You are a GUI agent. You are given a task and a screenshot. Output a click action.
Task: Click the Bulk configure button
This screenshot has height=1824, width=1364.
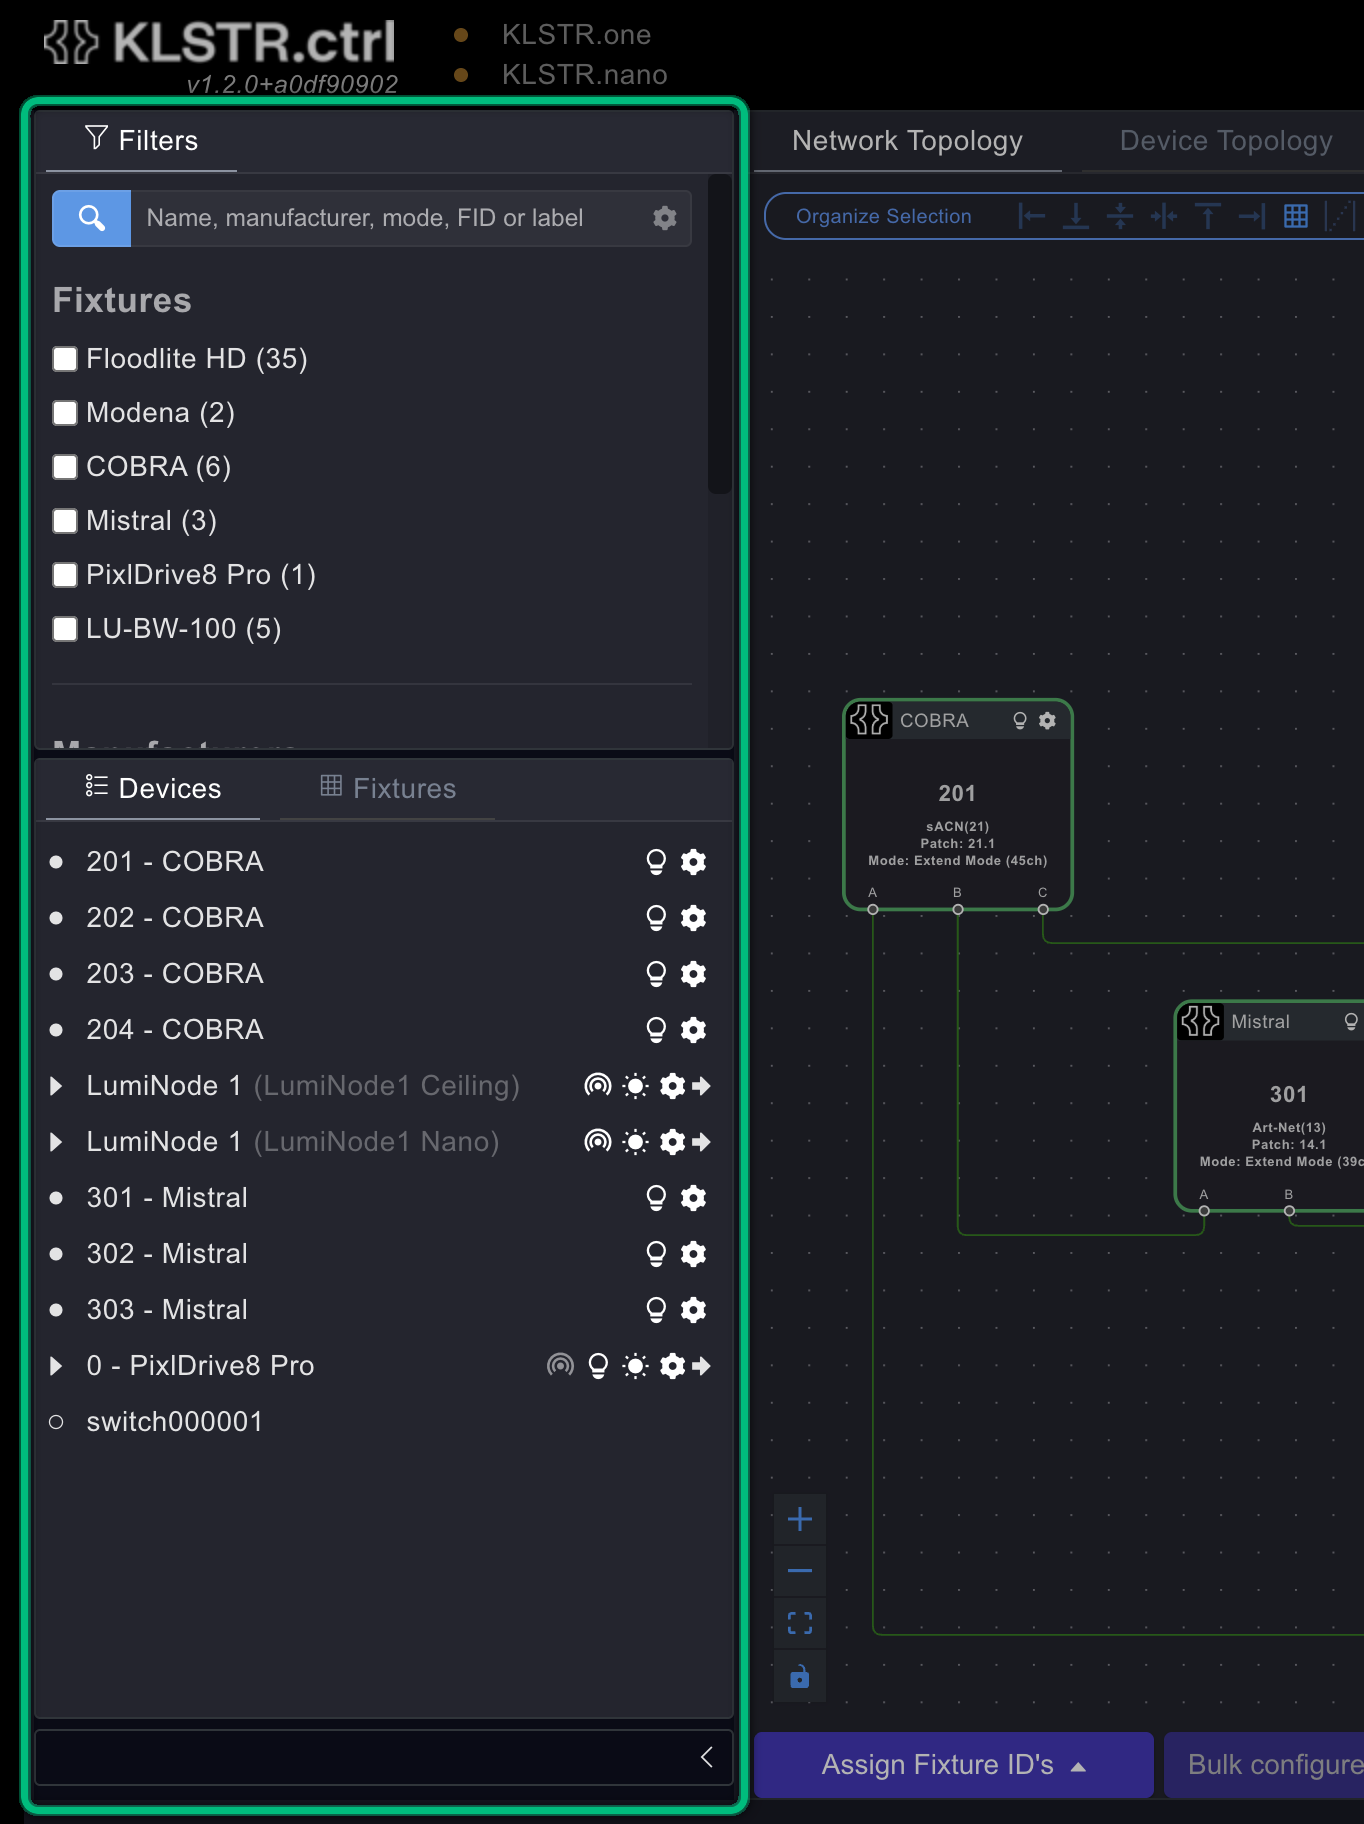1264,1765
